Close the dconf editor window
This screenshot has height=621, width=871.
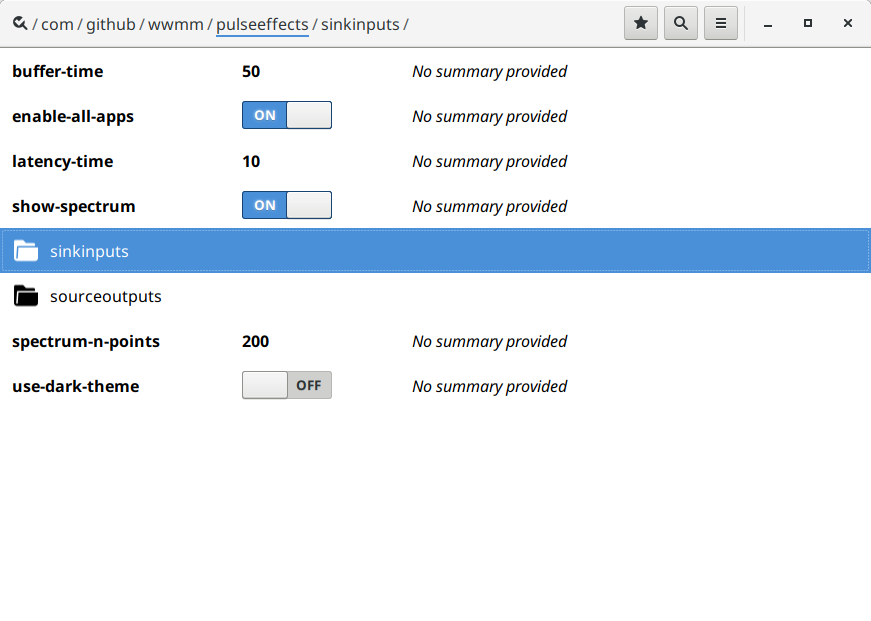(848, 23)
